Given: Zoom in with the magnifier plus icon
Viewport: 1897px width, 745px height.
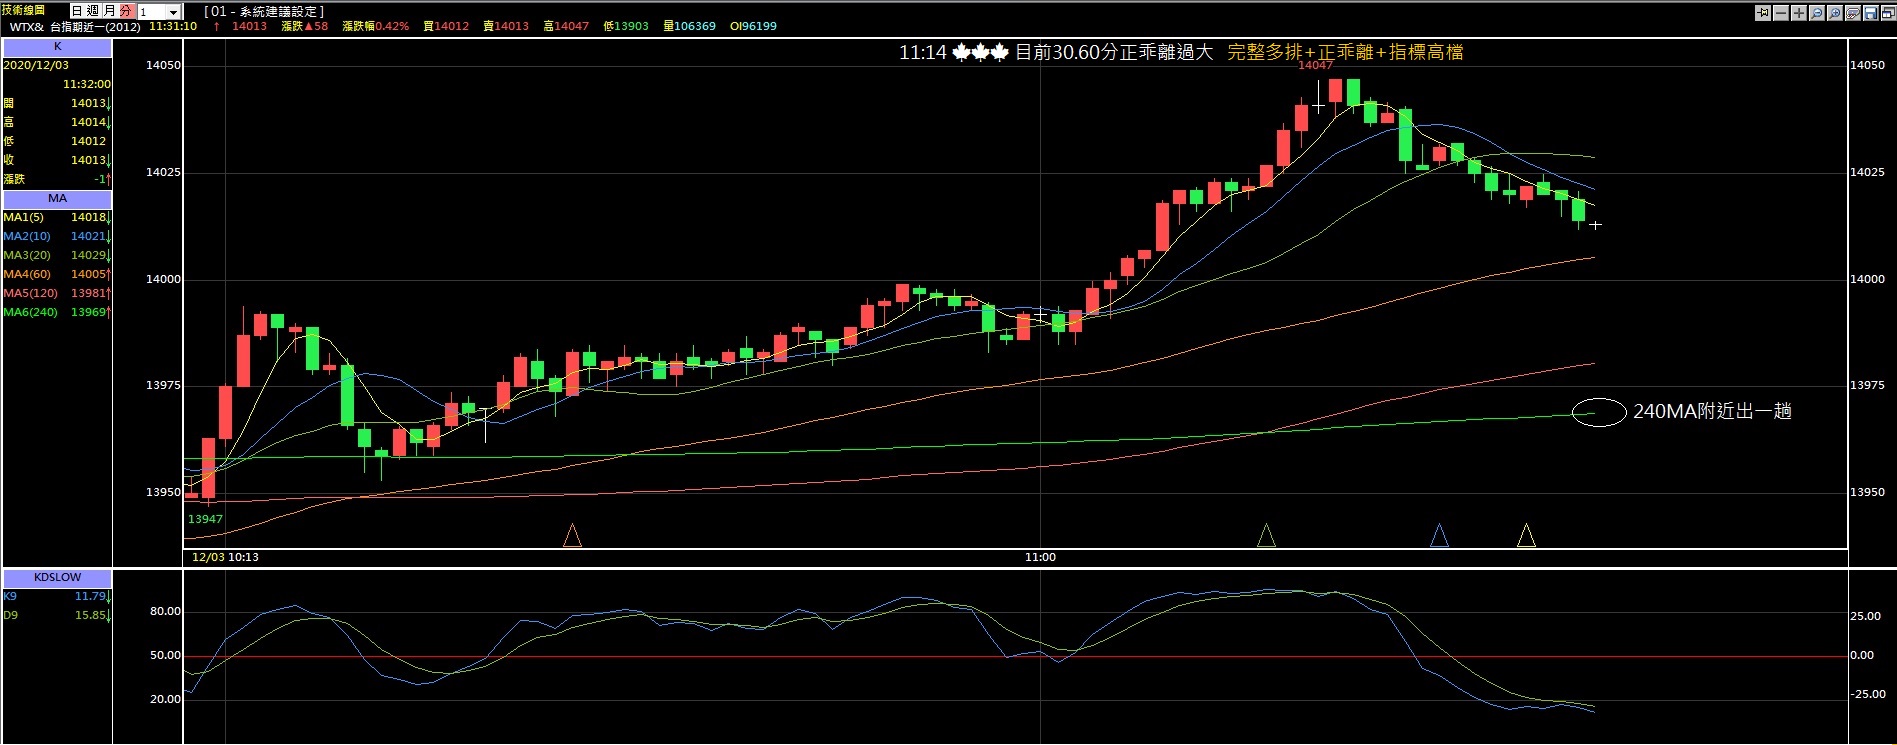Looking at the screenshot, I should pyautogui.click(x=1835, y=13).
